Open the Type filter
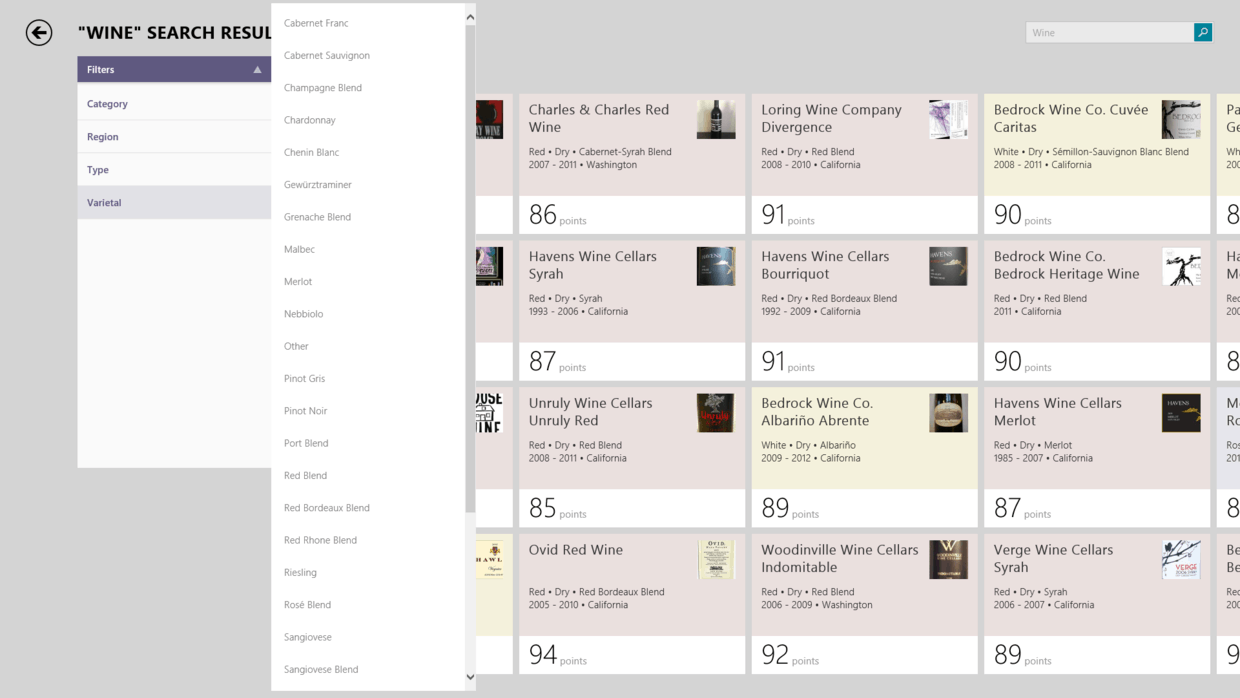The height and width of the screenshot is (698, 1240). (x=174, y=170)
